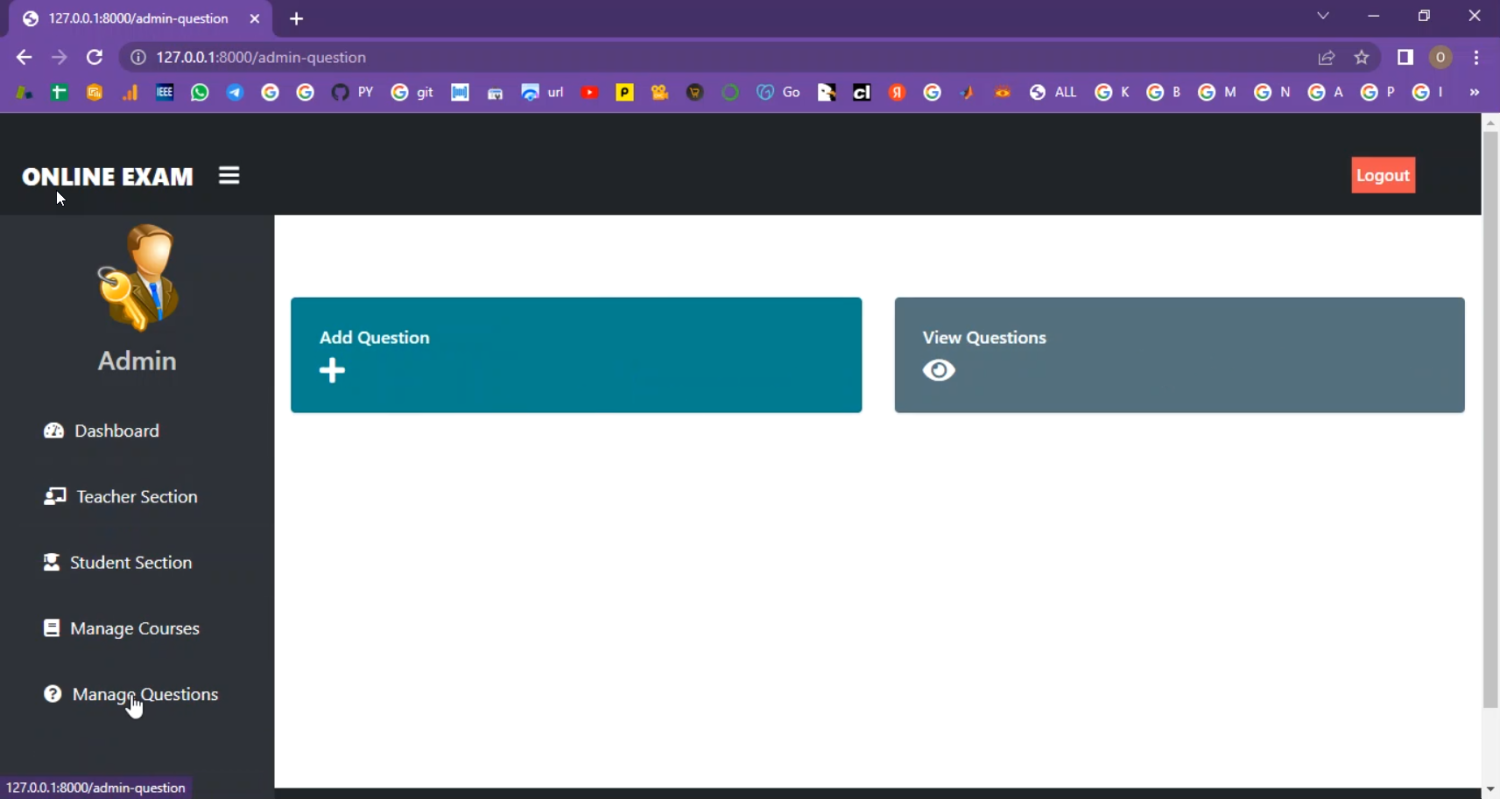Click the Student Section graduate icon
The height and width of the screenshot is (799, 1500).
51,563
